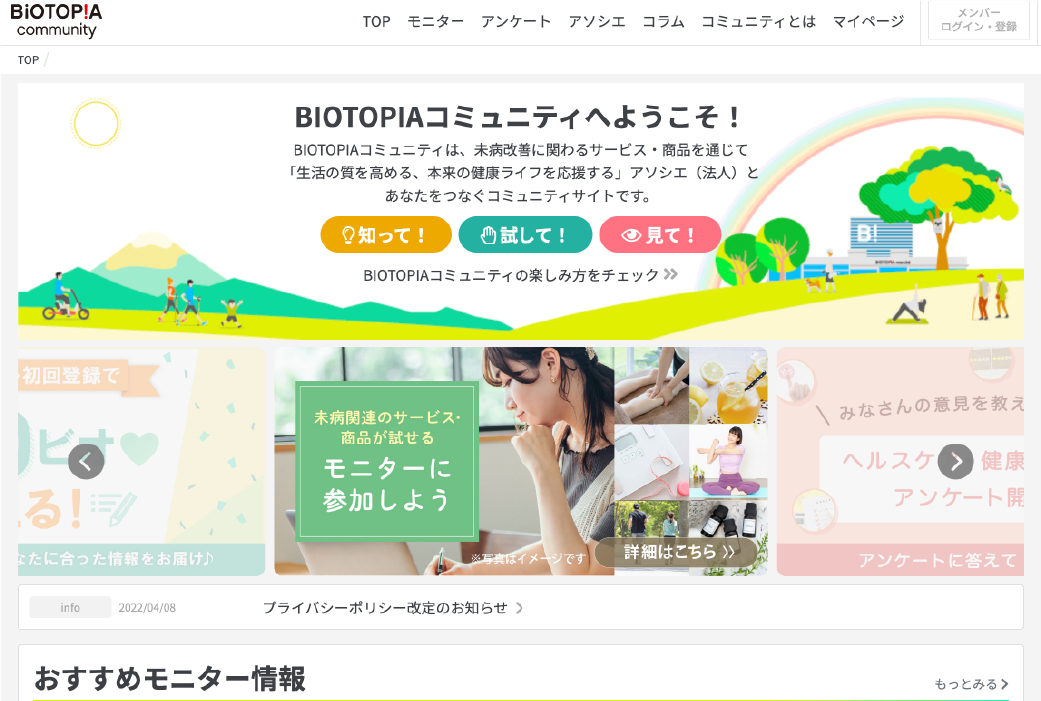Screen dimensions: 1041x701
Task: Click もっとみる link for monitor info
Action: coord(971,684)
